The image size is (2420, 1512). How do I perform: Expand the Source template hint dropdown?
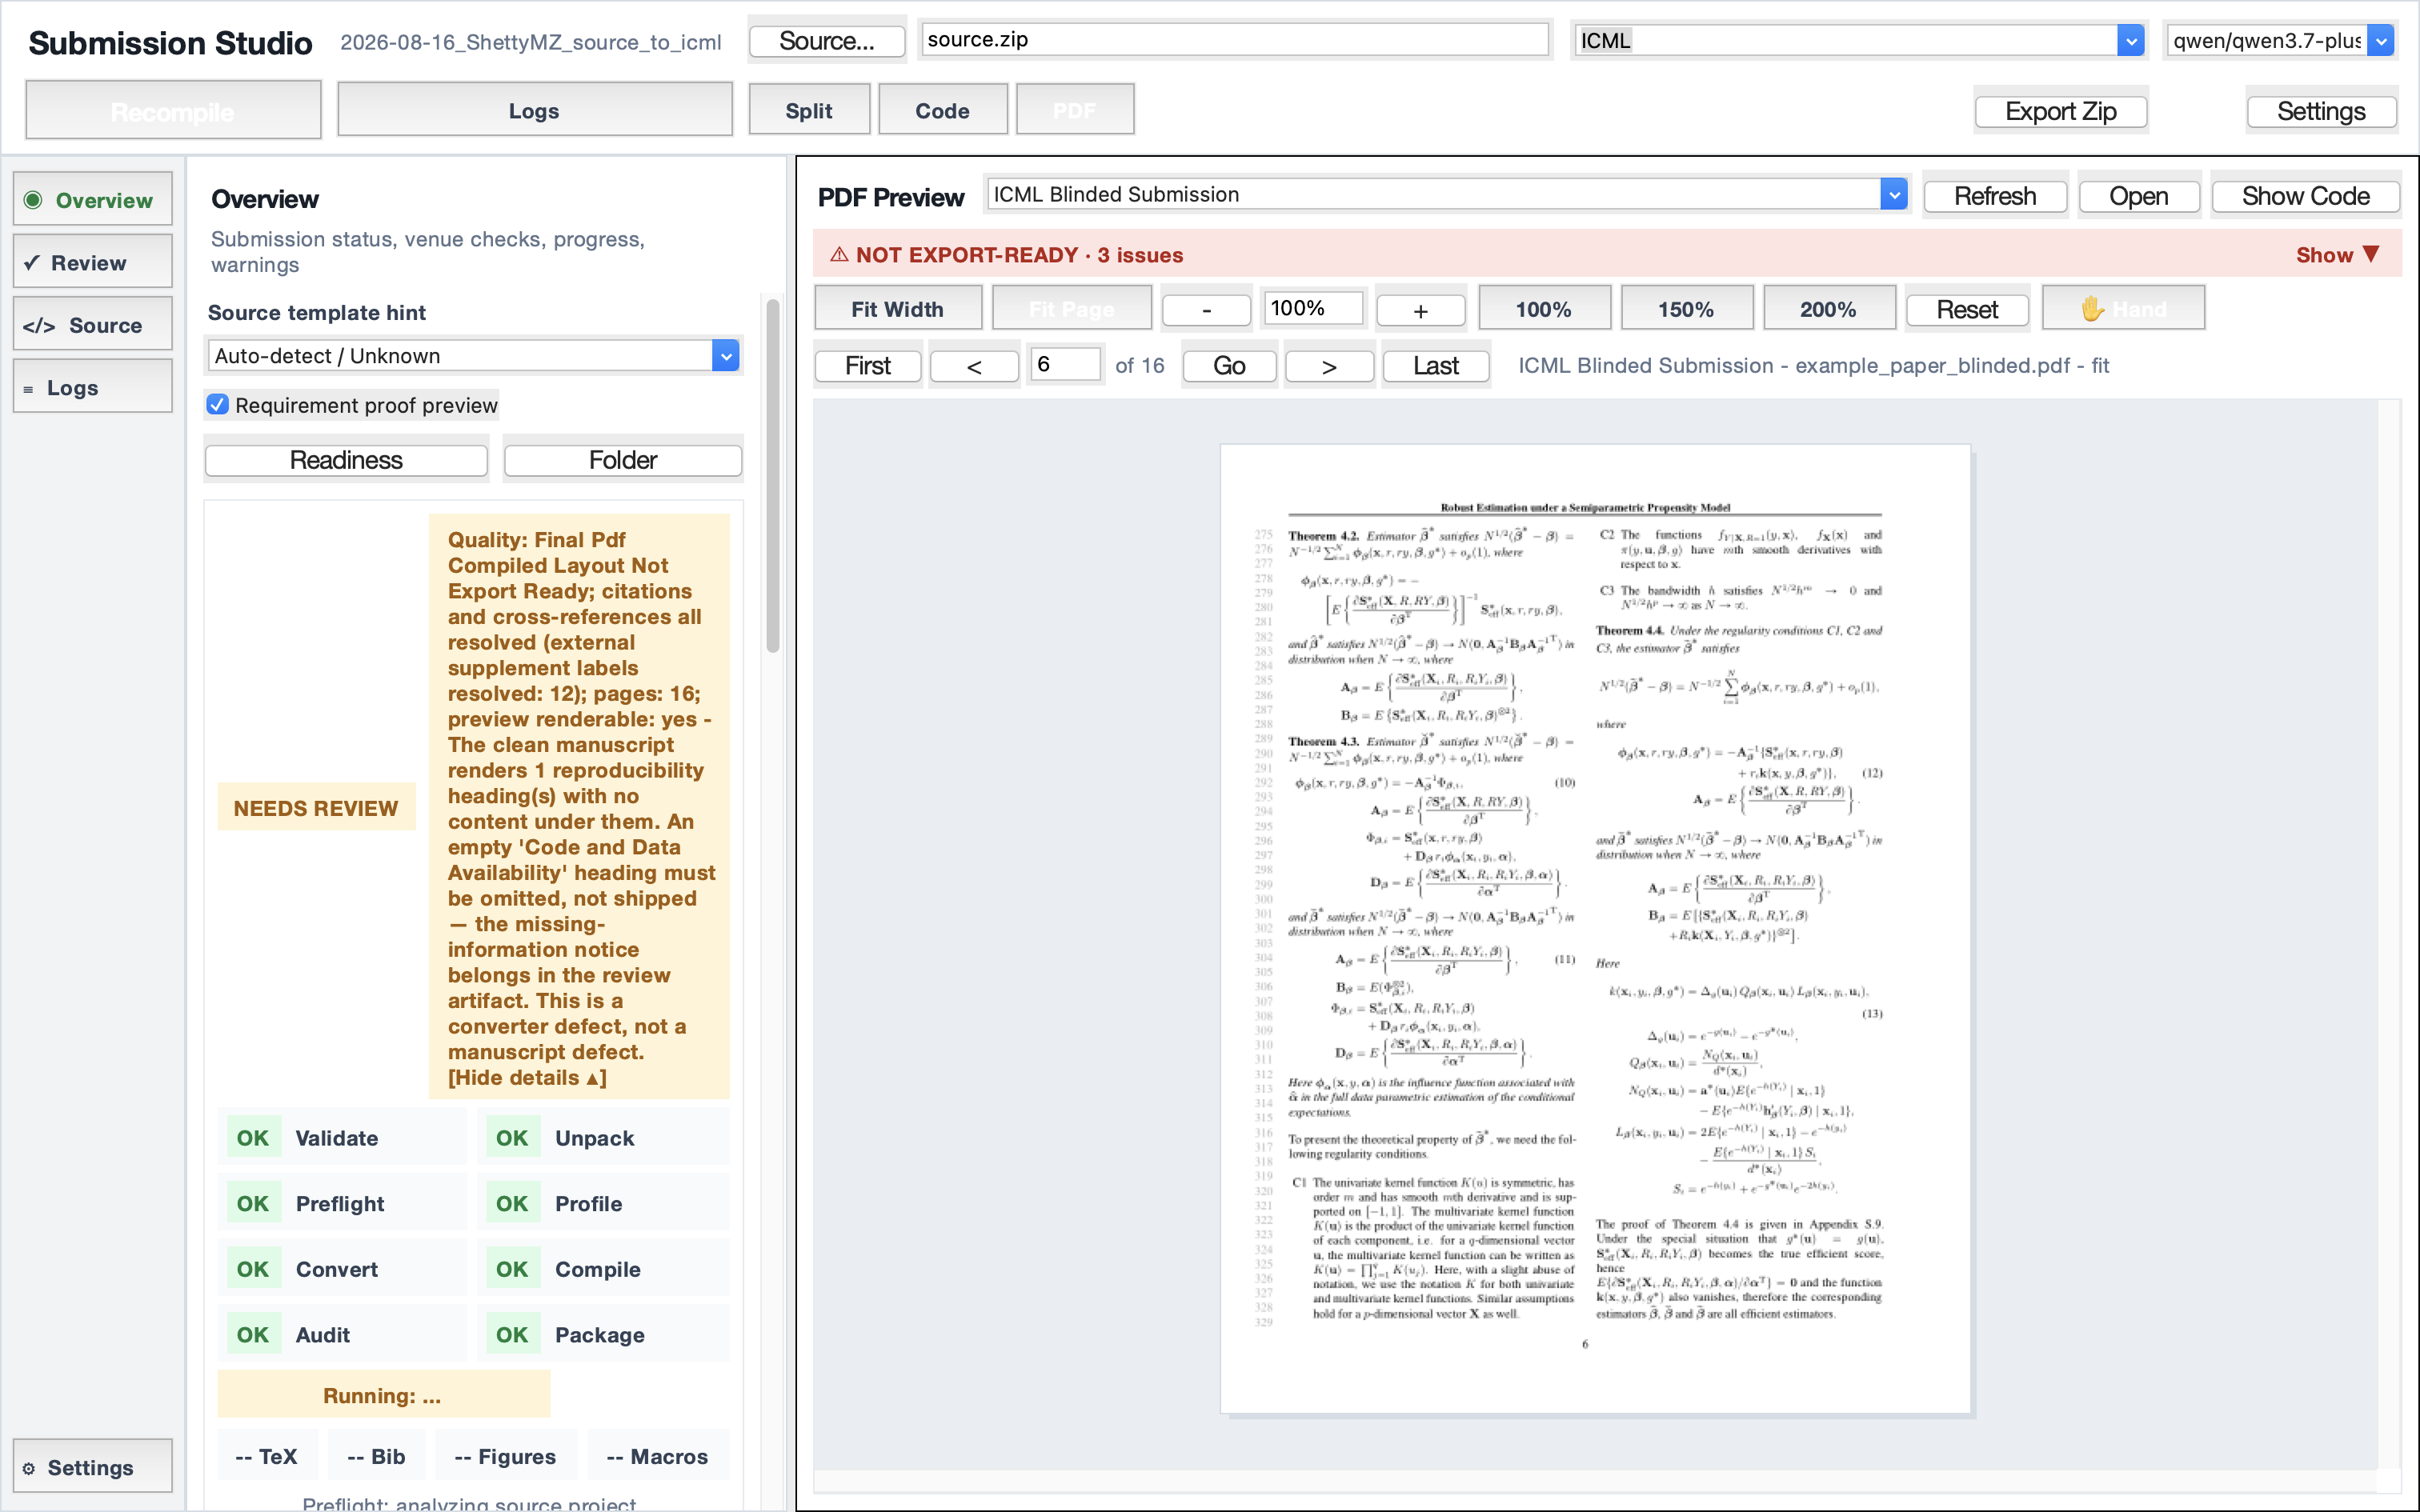coord(473,355)
